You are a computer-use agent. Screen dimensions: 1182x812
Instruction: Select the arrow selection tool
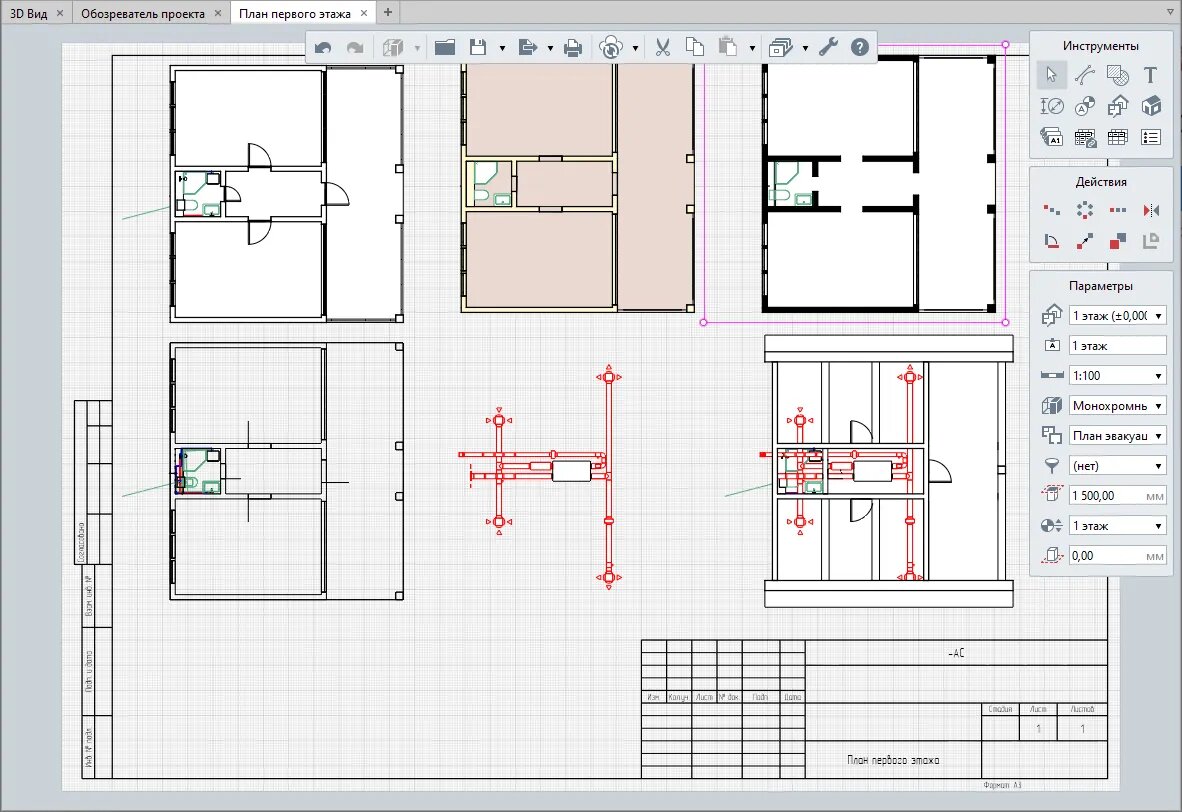[1052, 75]
